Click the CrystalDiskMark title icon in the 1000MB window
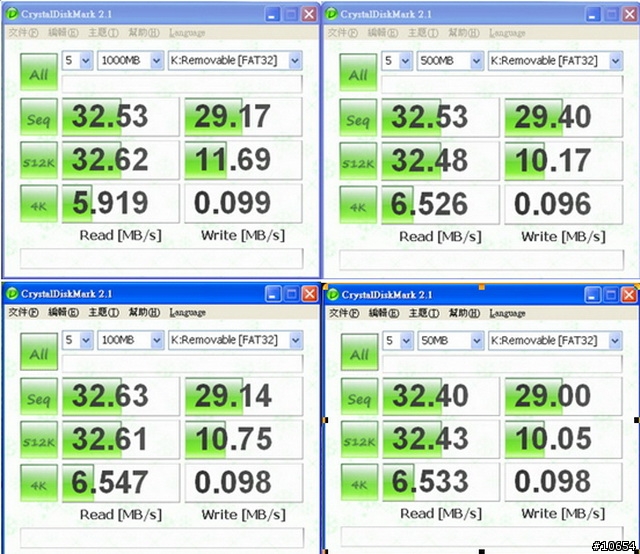Image resolution: width=640 pixels, height=554 pixels. click(x=12, y=14)
